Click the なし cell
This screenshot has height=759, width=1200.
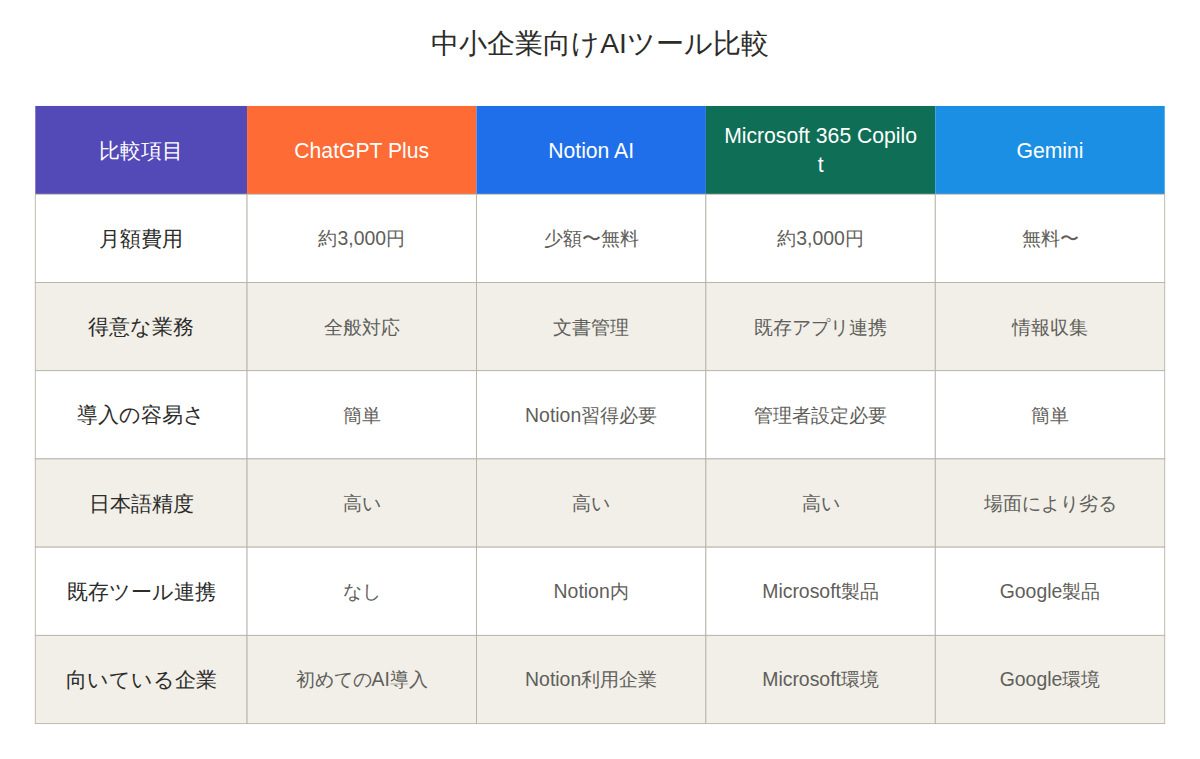(x=362, y=591)
